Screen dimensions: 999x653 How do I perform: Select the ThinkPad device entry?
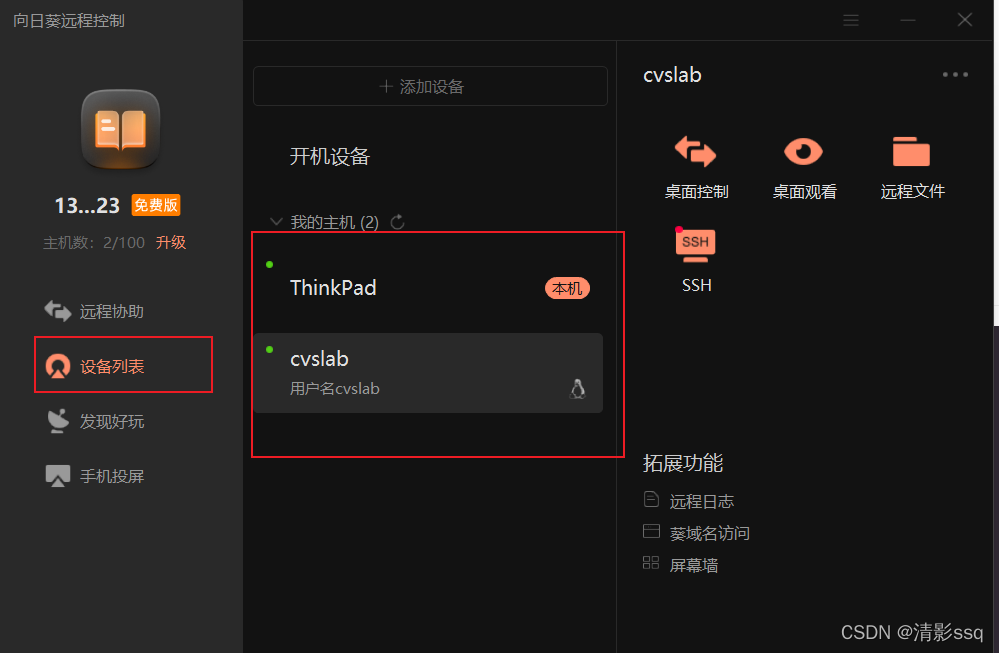[428, 287]
